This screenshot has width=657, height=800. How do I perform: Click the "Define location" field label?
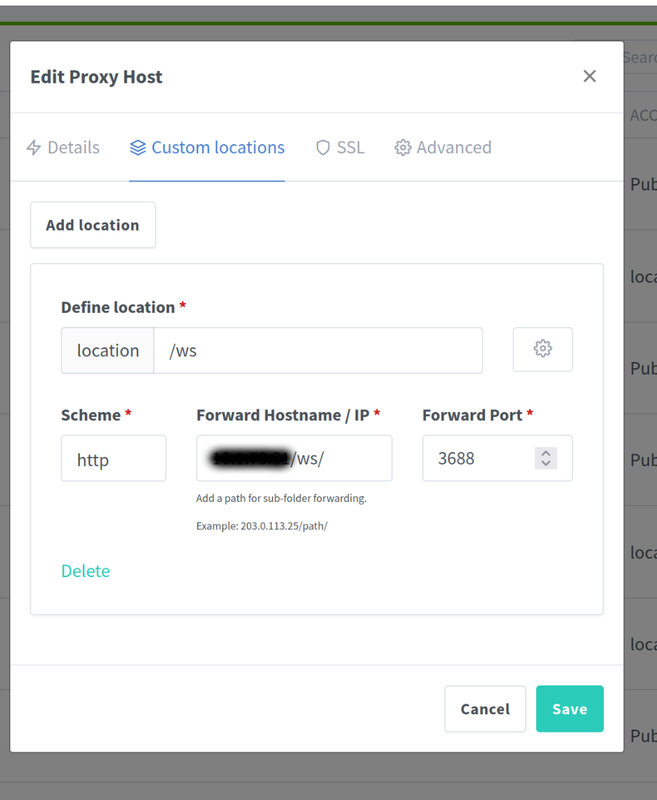pyautogui.click(x=118, y=307)
